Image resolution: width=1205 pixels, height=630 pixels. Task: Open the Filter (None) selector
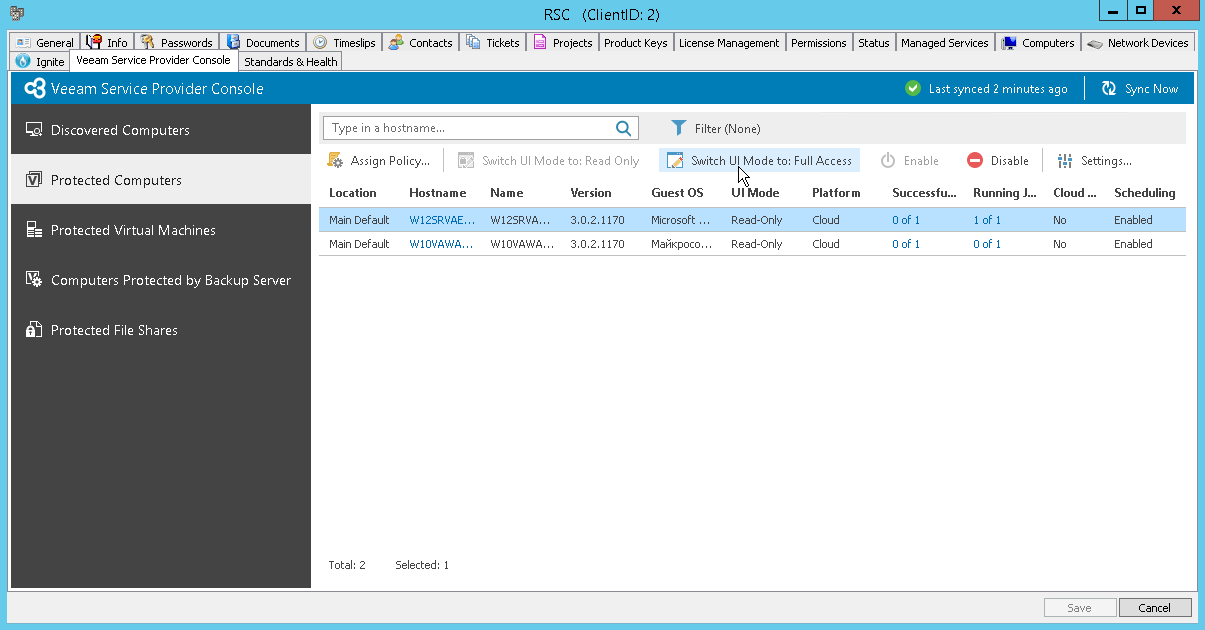tap(727, 128)
